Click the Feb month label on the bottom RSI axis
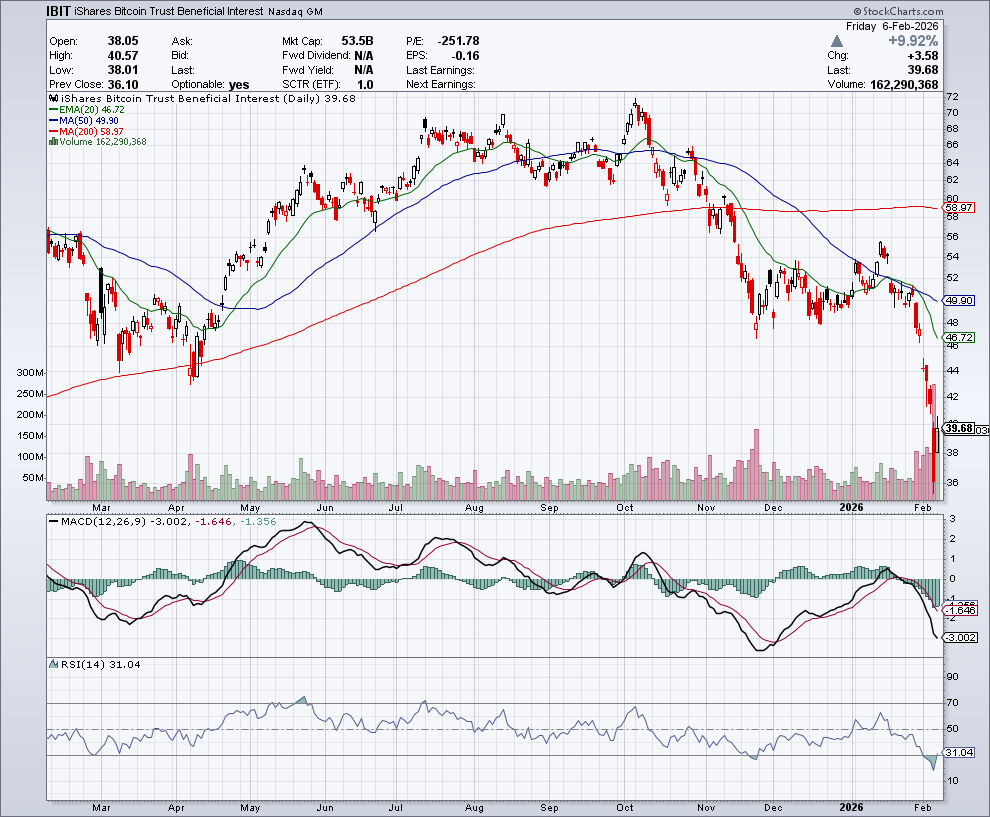990x817 pixels. coord(923,808)
